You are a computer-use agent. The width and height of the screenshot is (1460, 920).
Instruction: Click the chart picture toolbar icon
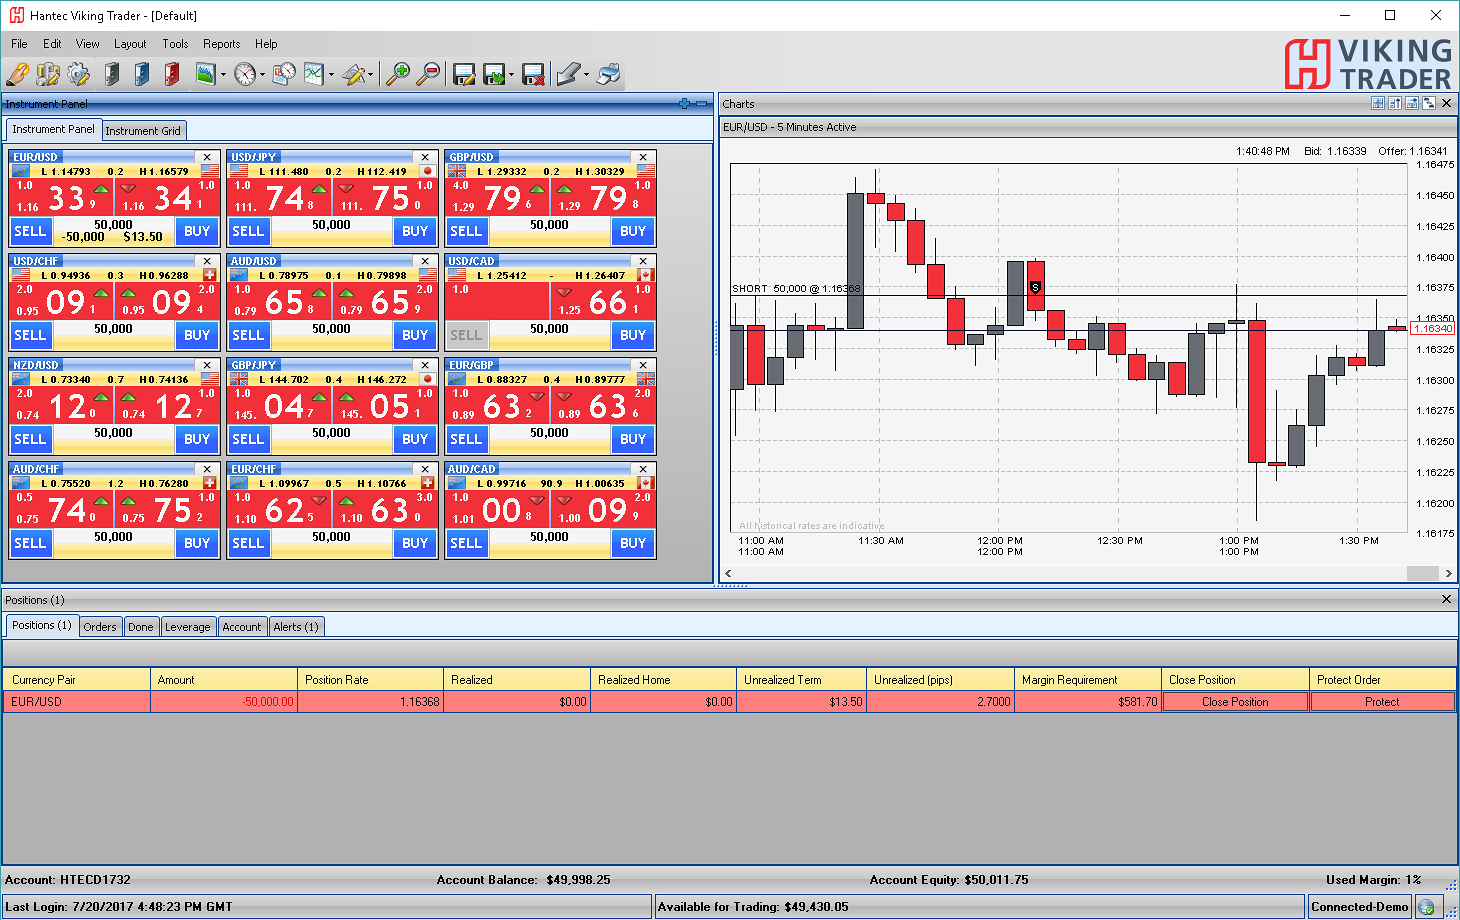coord(206,74)
